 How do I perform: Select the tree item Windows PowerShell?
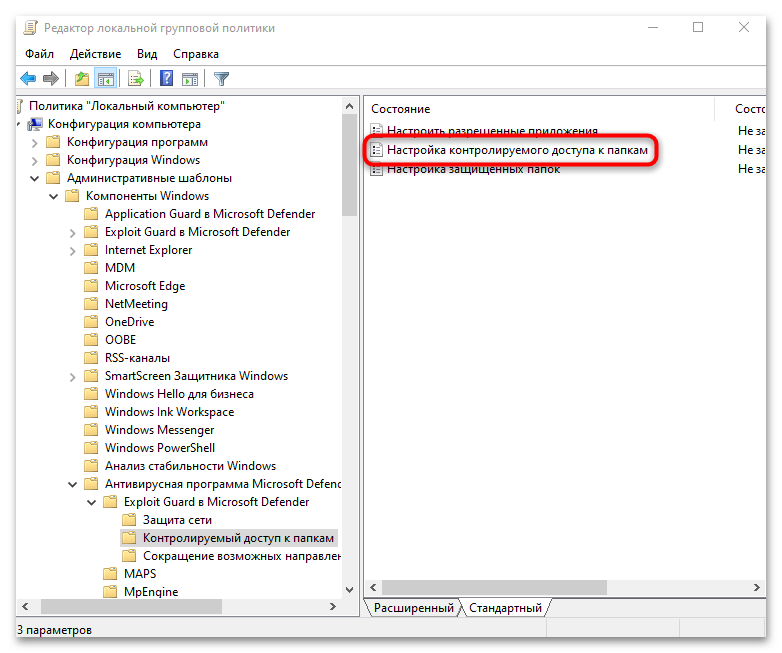(x=160, y=447)
